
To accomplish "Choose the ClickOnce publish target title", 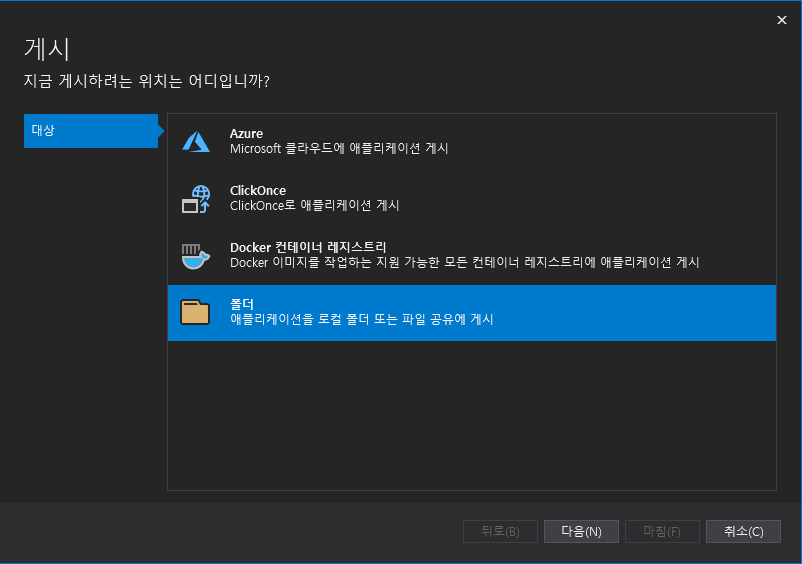I will click(258, 191).
